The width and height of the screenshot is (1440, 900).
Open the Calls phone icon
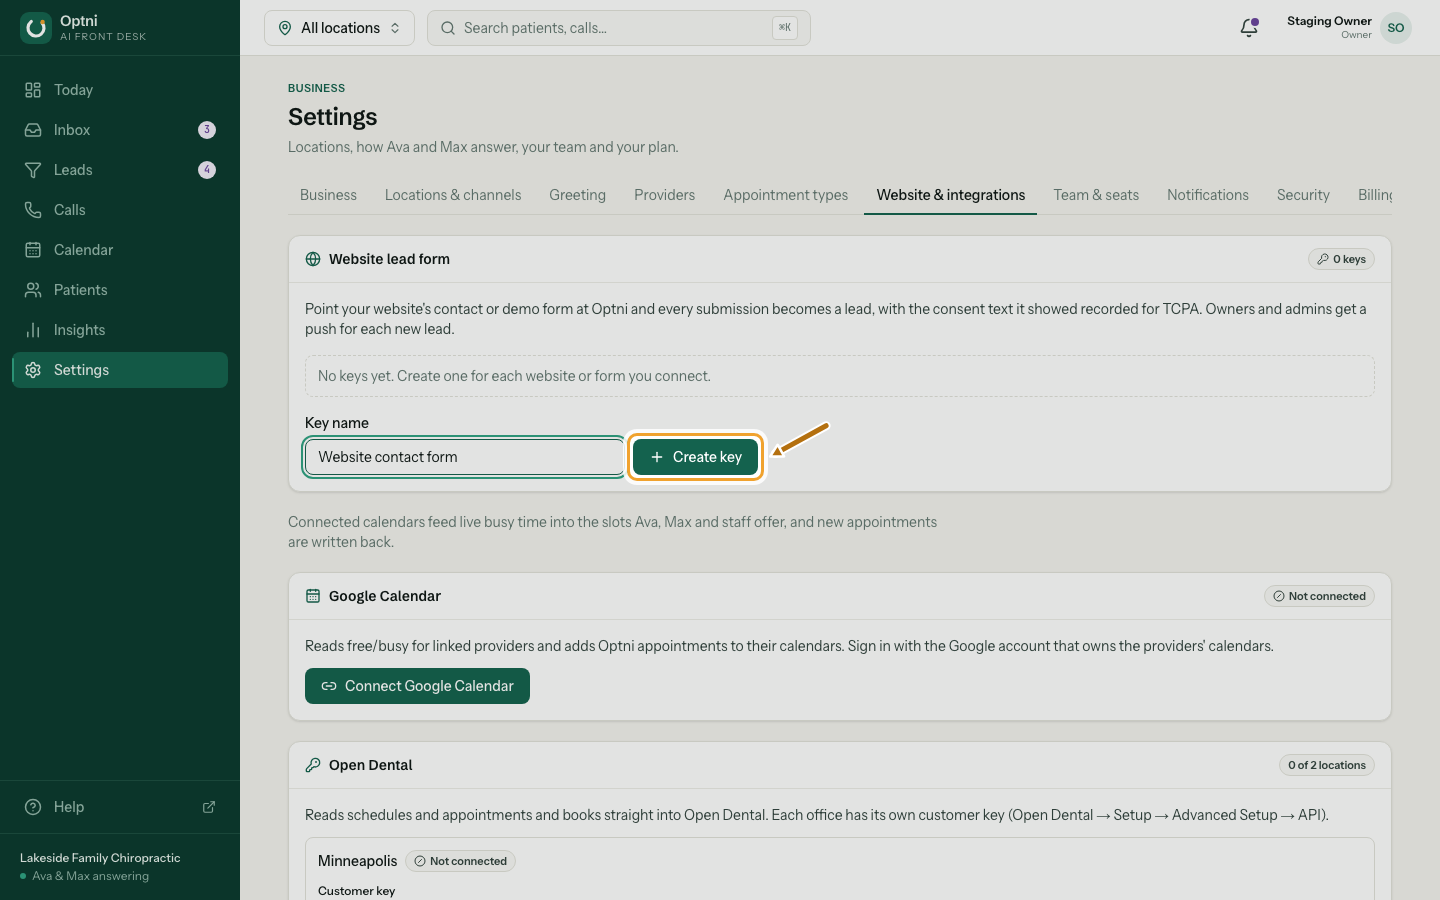33,210
